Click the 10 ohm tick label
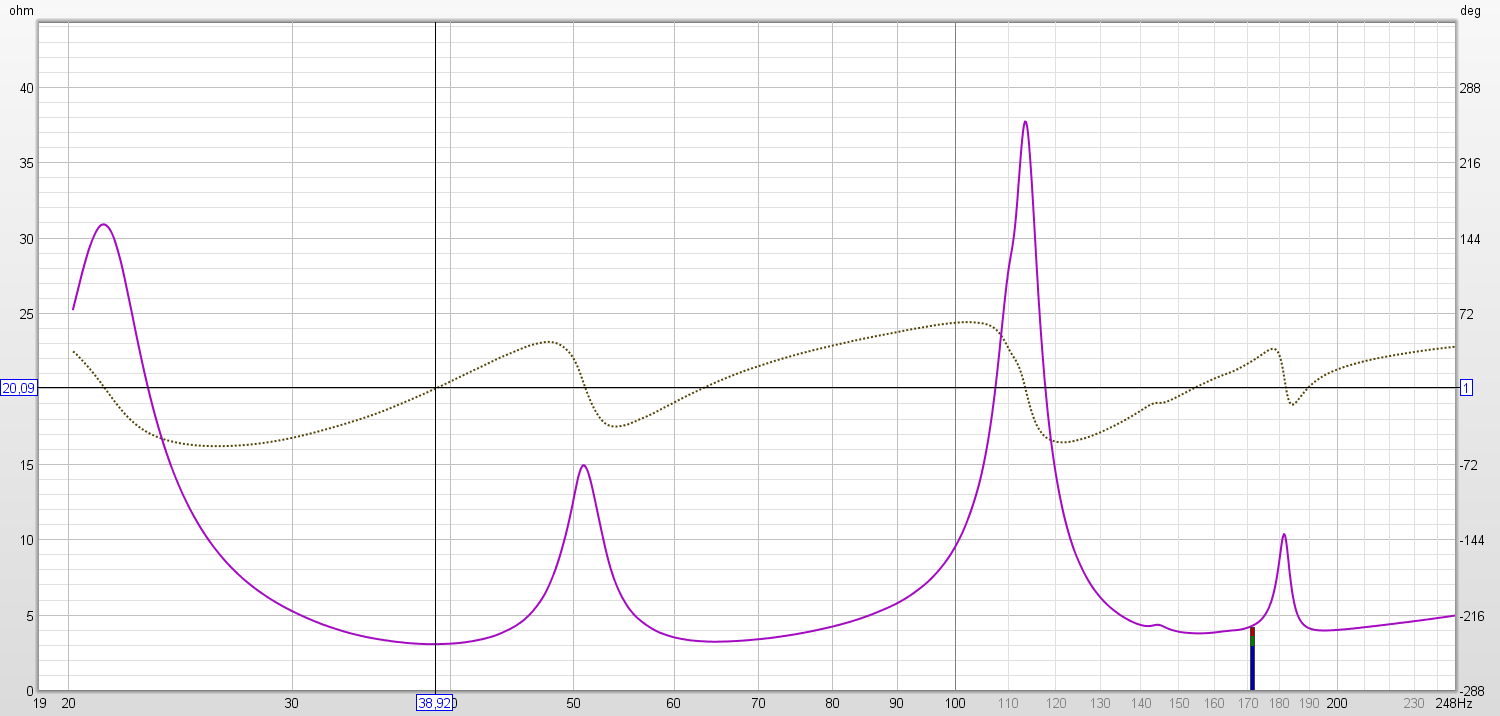Screen dimensions: 1500x716 27,540
